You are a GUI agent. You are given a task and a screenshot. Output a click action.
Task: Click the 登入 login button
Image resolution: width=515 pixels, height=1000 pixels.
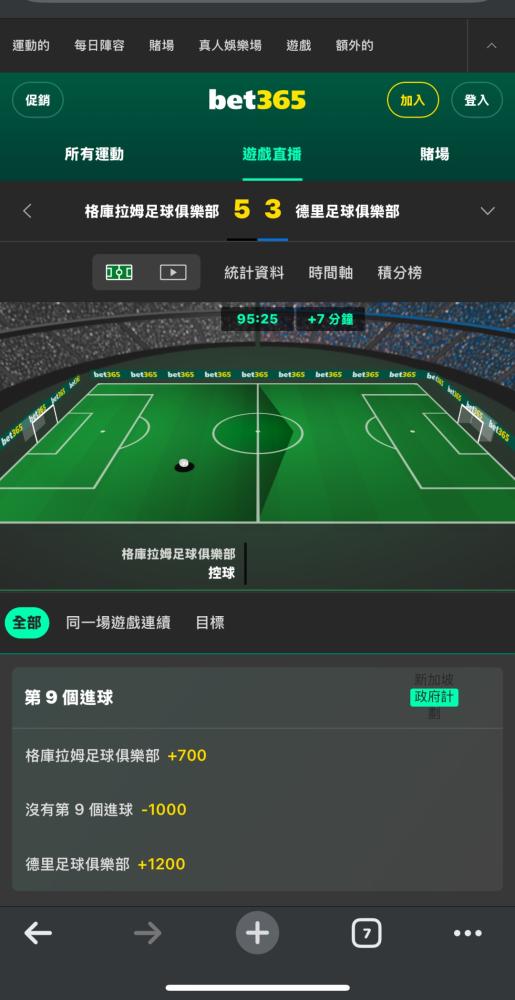tap(476, 100)
